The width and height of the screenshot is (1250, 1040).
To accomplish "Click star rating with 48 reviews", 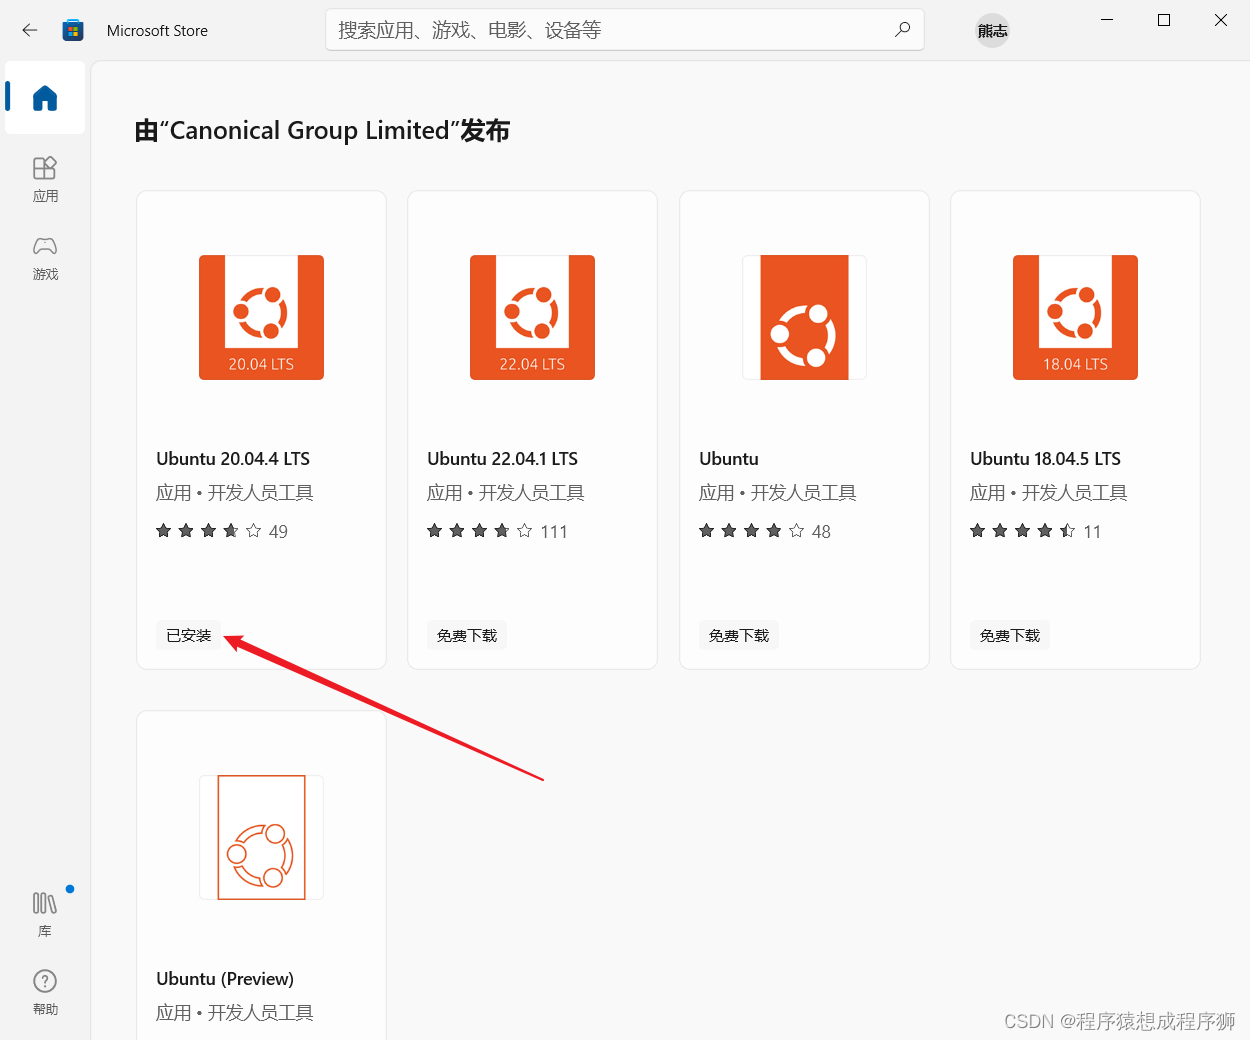I will coord(765,531).
